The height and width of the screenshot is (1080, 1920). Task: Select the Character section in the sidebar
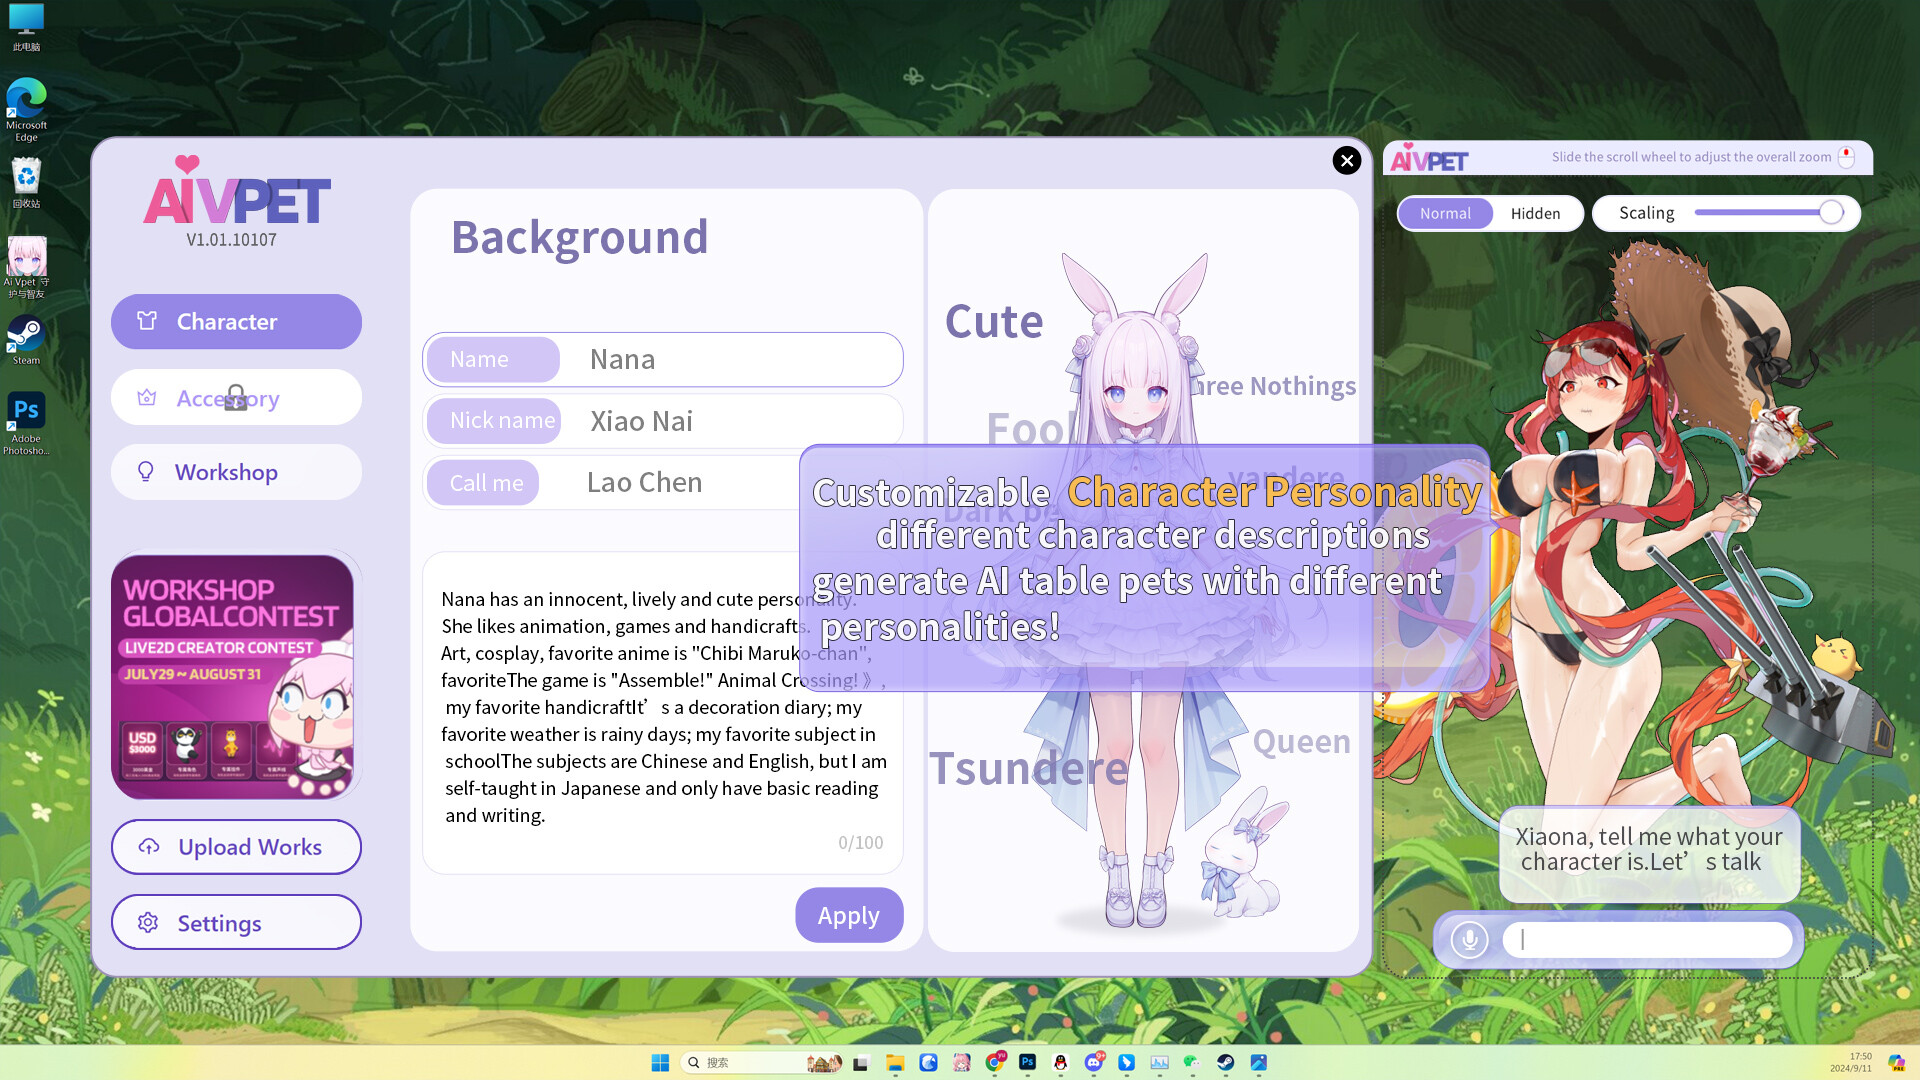coord(235,321)
